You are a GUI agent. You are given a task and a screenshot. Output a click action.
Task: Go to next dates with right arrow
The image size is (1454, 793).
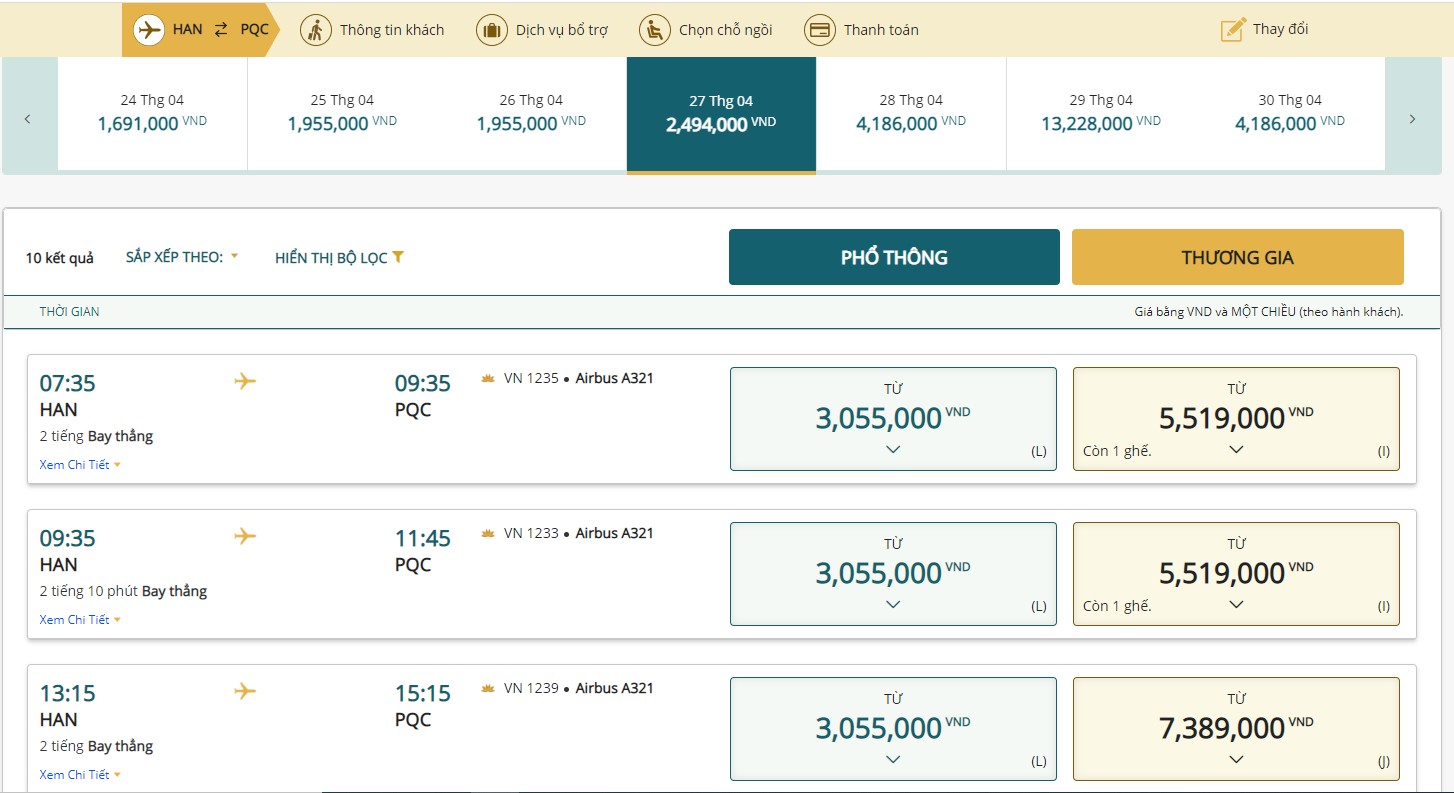pos(1412,119)
